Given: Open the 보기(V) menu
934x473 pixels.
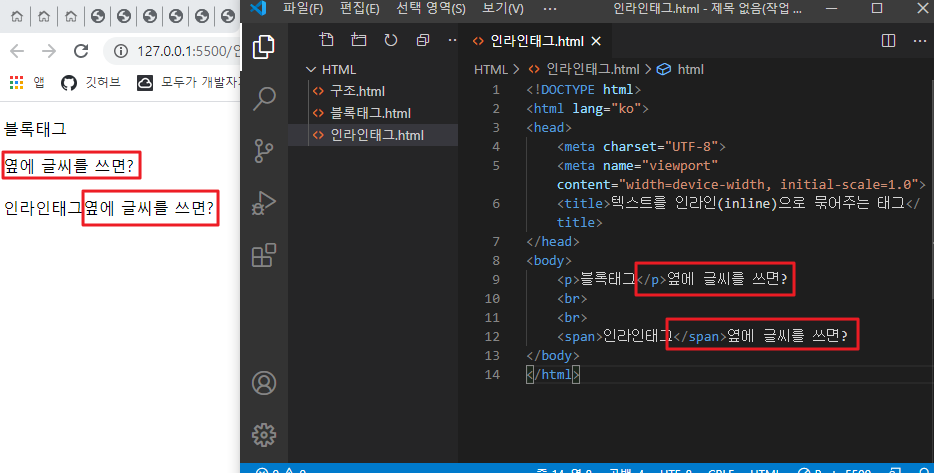Looking at the screenshot, I should [503, 8].
